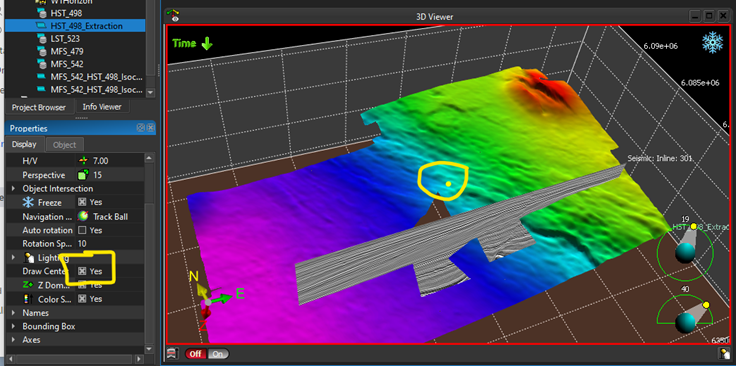Click the Perspective cube icon
Viewport: 736px width, 366px height.
pos(83,175)
